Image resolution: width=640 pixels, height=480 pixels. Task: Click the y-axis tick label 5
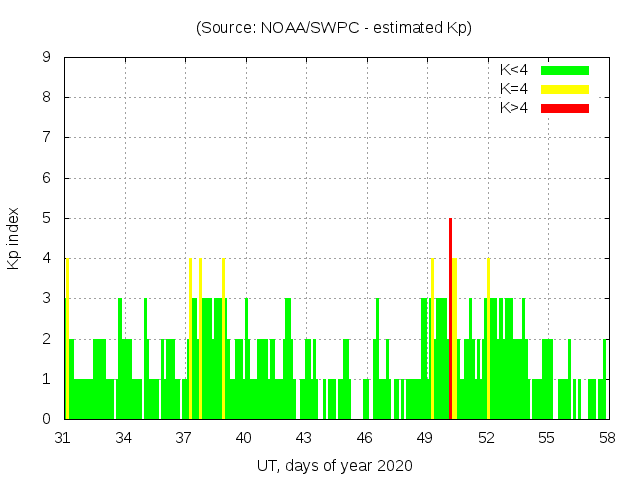[46, 218]
